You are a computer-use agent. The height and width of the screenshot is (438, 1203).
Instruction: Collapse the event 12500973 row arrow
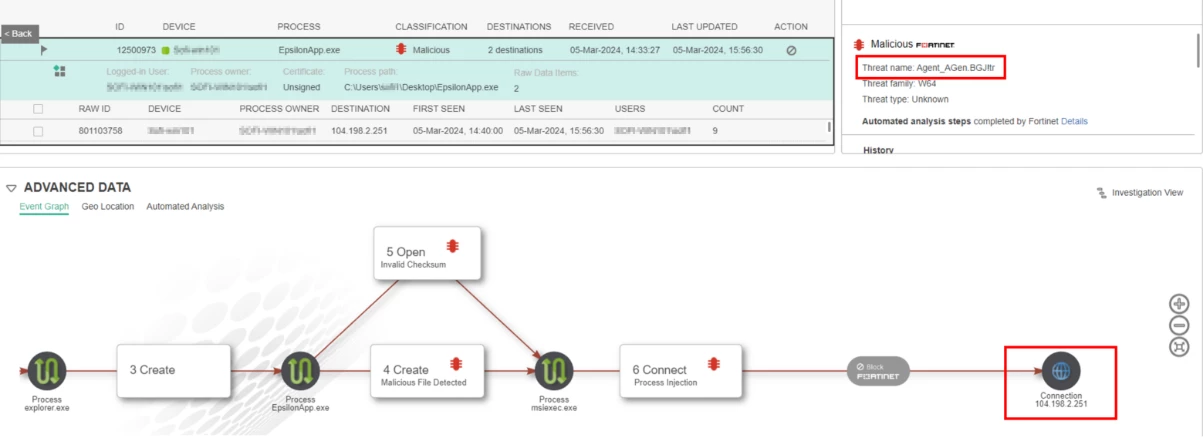[44, 48]
